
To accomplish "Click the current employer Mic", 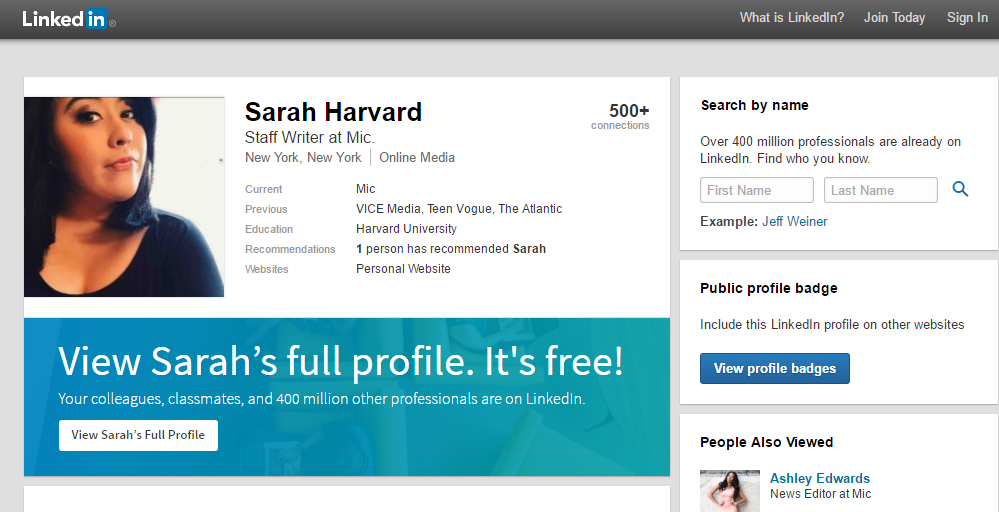I will [x=366, y=189].
